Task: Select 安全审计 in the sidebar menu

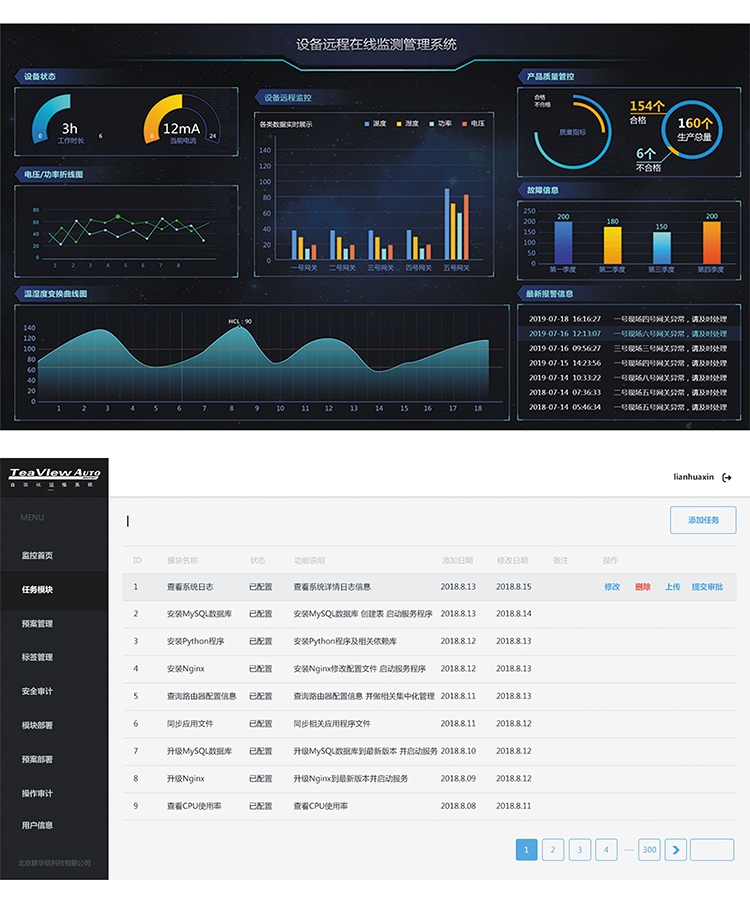Action: point(38,691)
